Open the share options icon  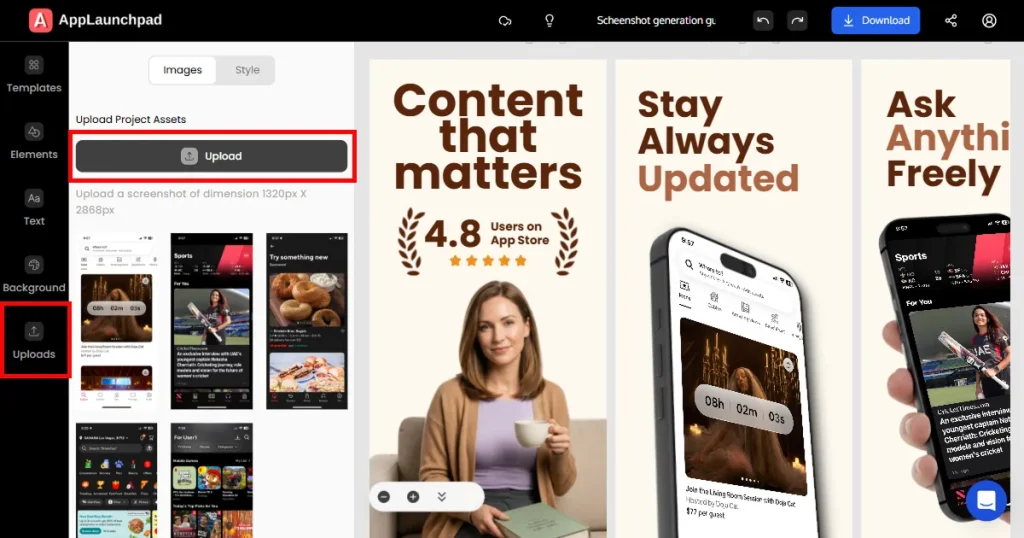[951, 21]
